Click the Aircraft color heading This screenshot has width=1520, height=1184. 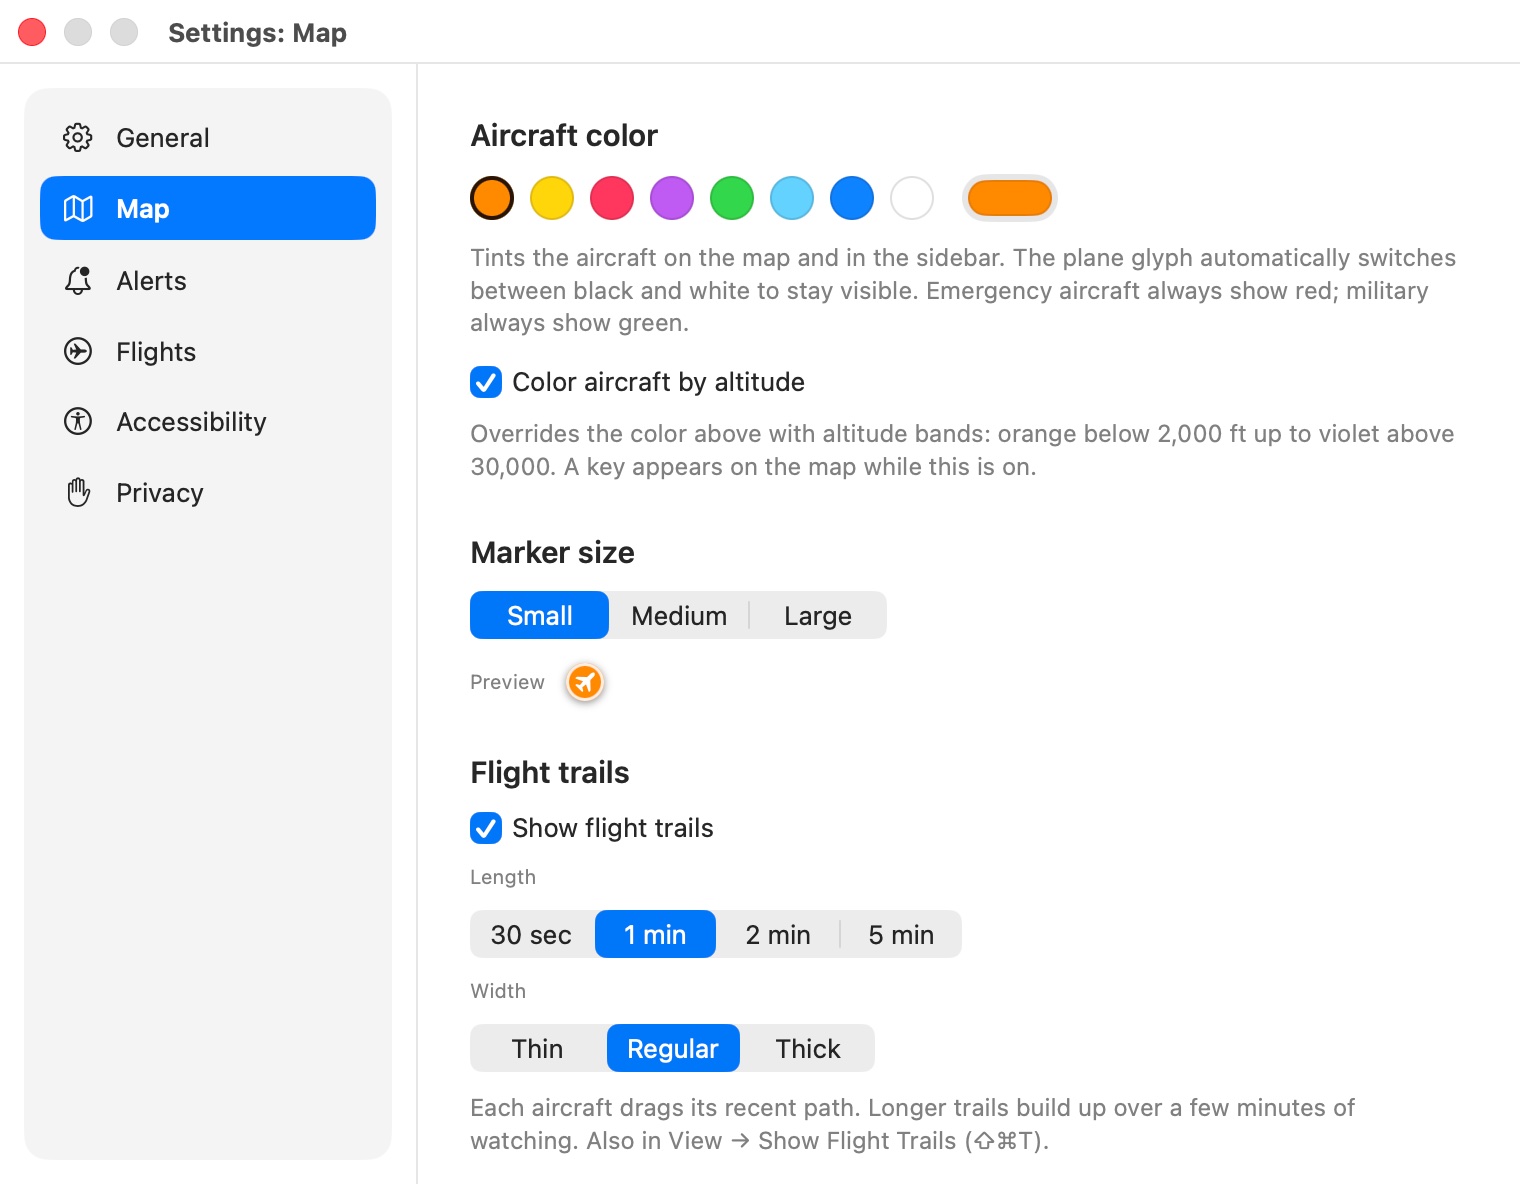(x=564, y=135)
